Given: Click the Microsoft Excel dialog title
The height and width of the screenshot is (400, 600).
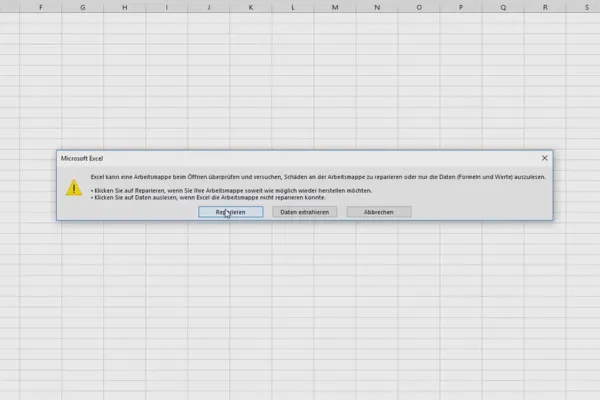Looking at the screenshot, I should pos(82,158).
